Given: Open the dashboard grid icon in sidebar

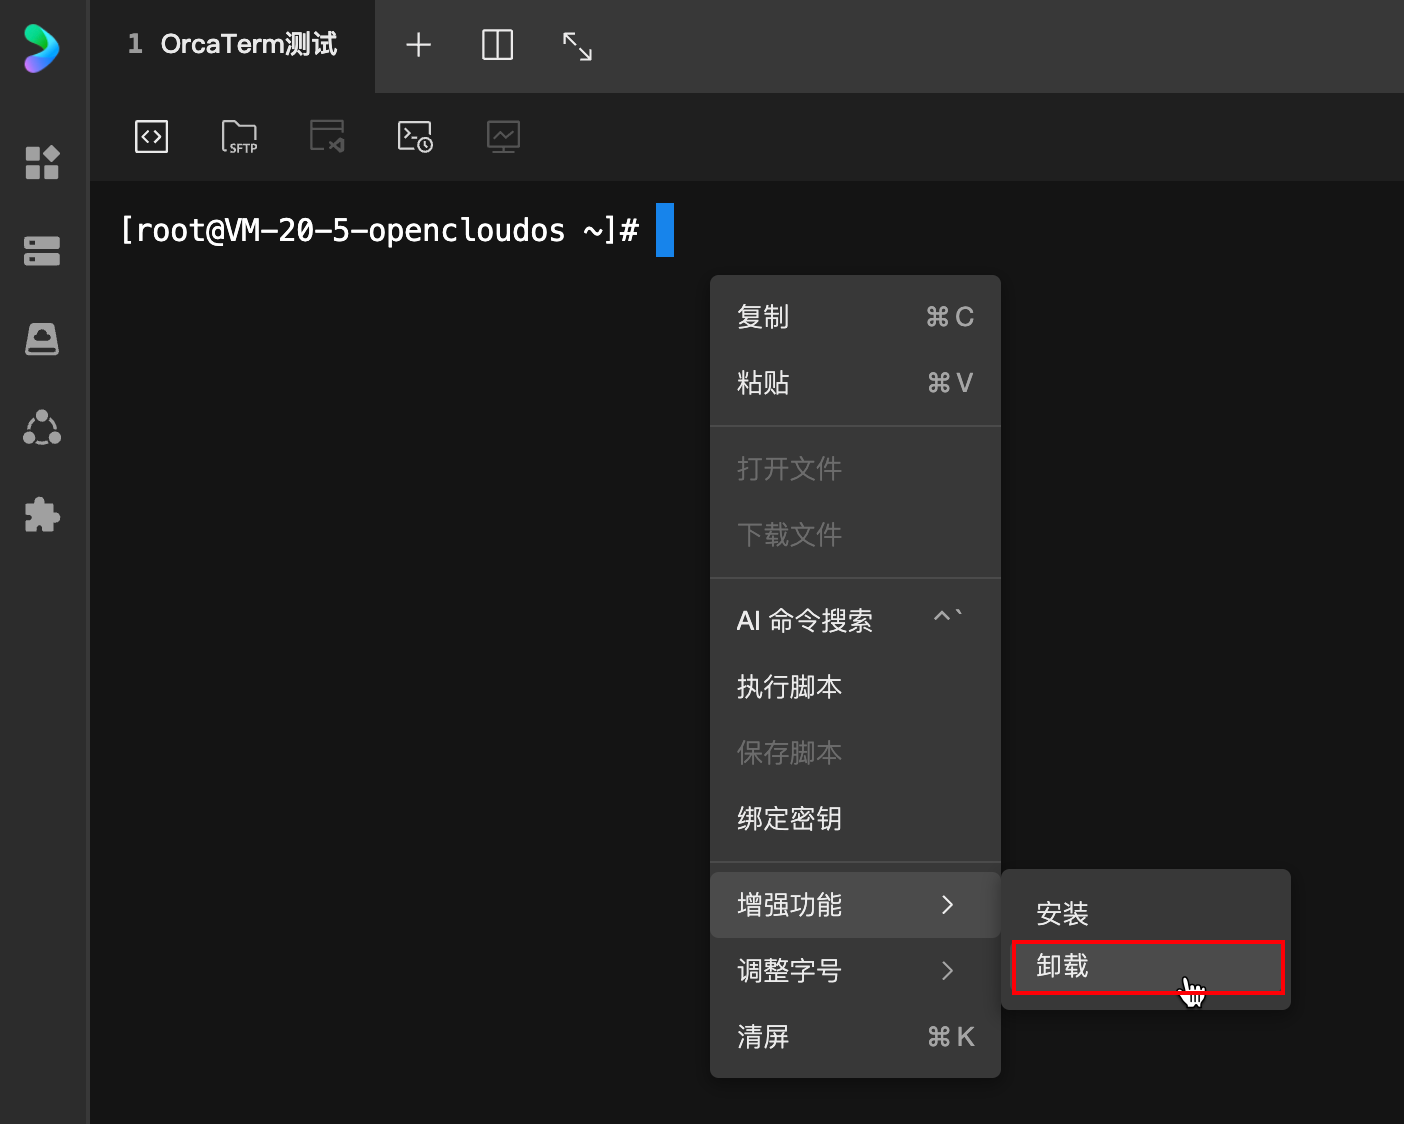Looking at the screenshot, I should (x=42, y=162).
